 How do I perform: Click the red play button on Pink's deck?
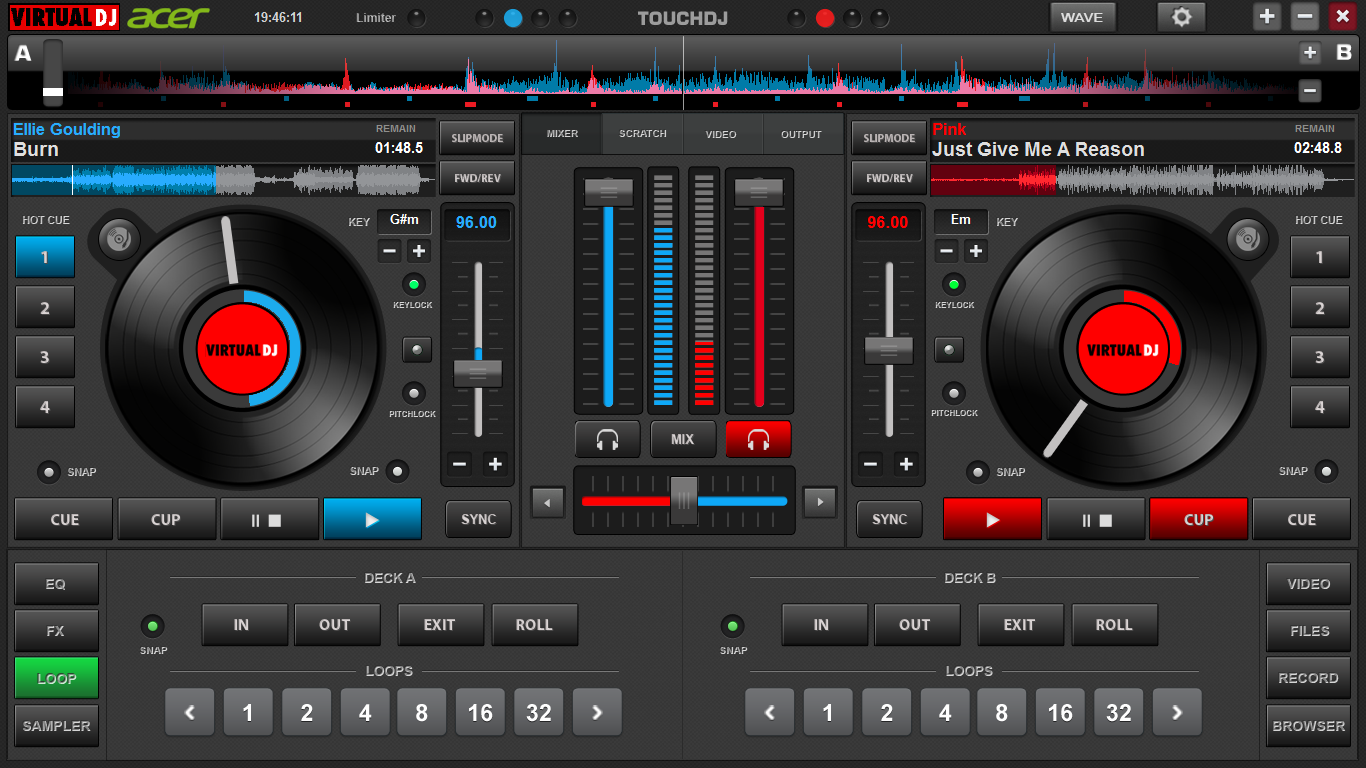click(992, 519)
